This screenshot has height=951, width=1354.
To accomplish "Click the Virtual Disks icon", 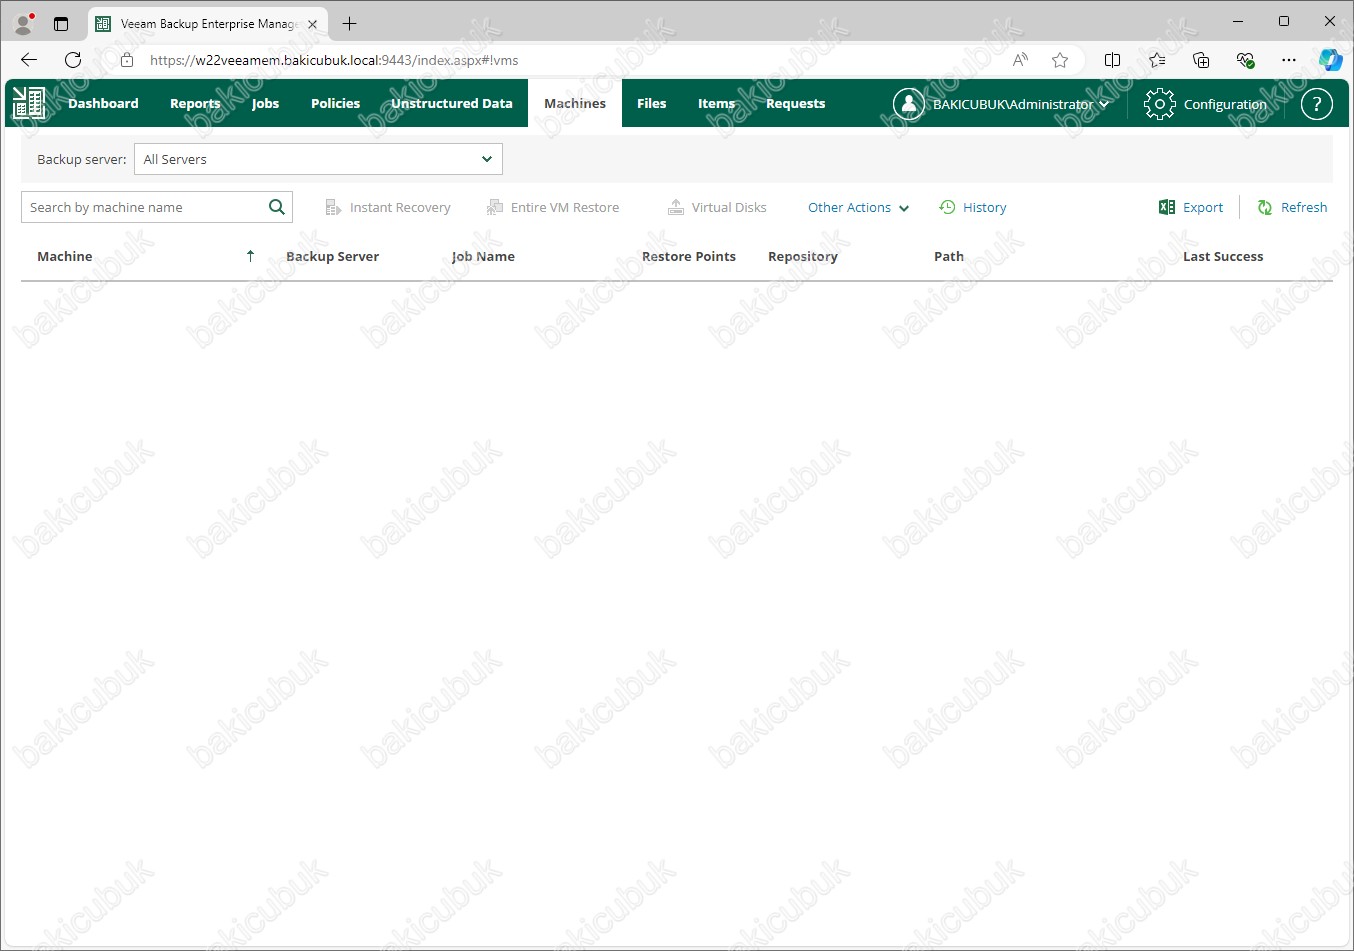I will pos(675,207).
